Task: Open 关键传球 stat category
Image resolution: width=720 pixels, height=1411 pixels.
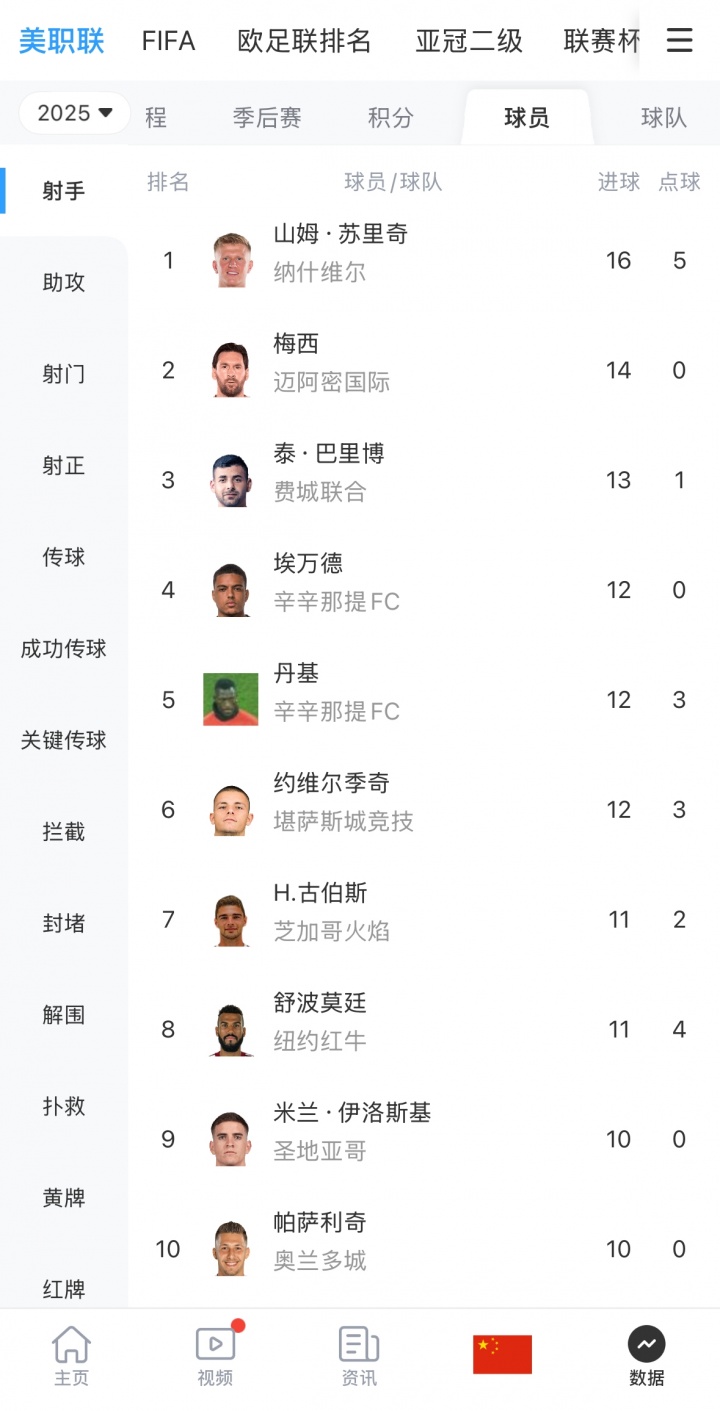Action: pos(64,741)
